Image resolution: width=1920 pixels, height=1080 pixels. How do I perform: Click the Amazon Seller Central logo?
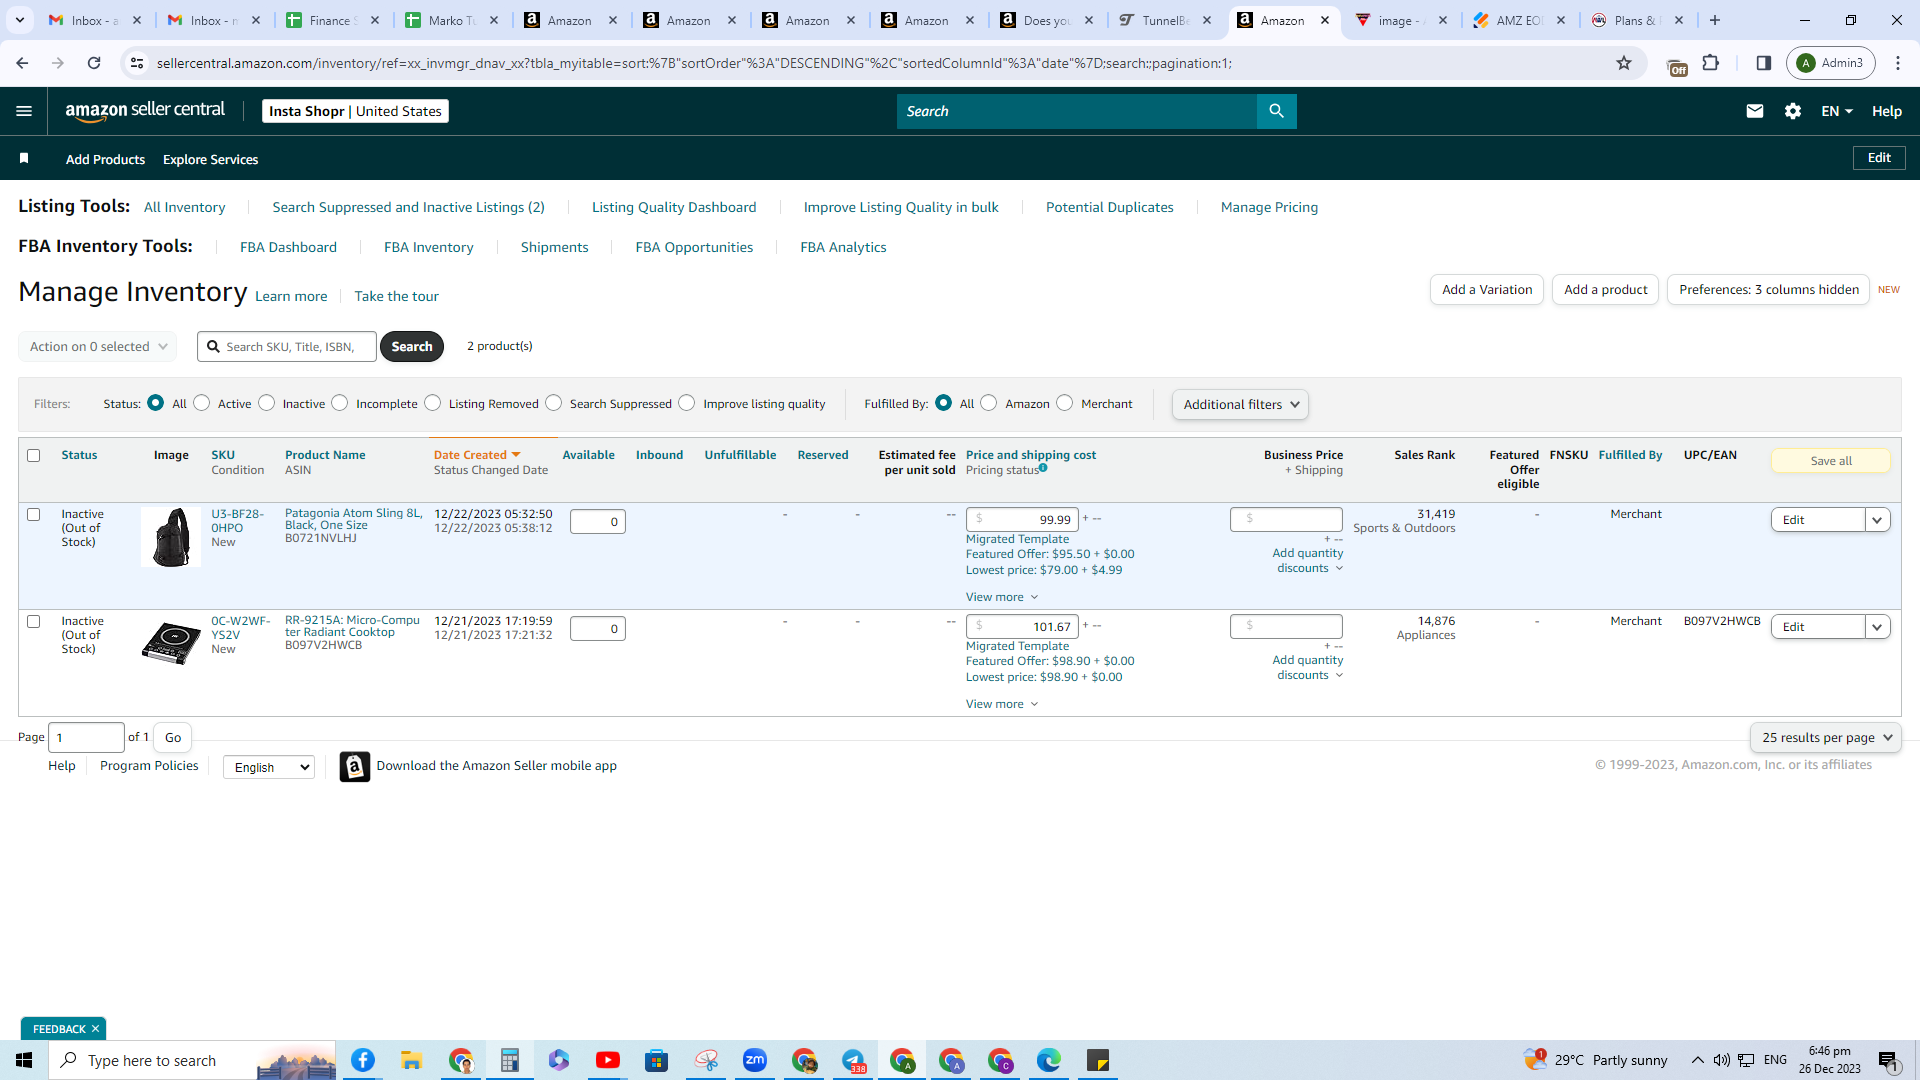[145, 111]
